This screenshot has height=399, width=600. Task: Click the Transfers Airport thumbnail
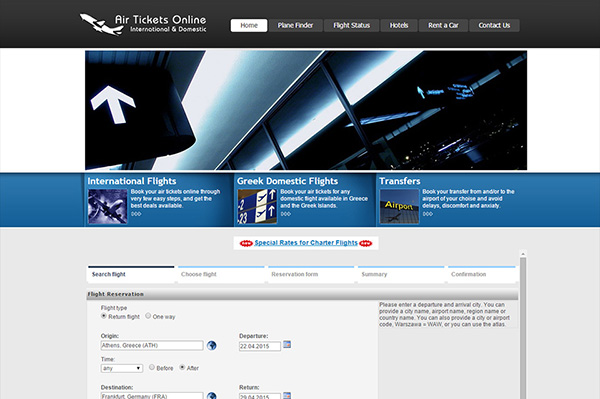pyautogui.click(x=399, y=206)
